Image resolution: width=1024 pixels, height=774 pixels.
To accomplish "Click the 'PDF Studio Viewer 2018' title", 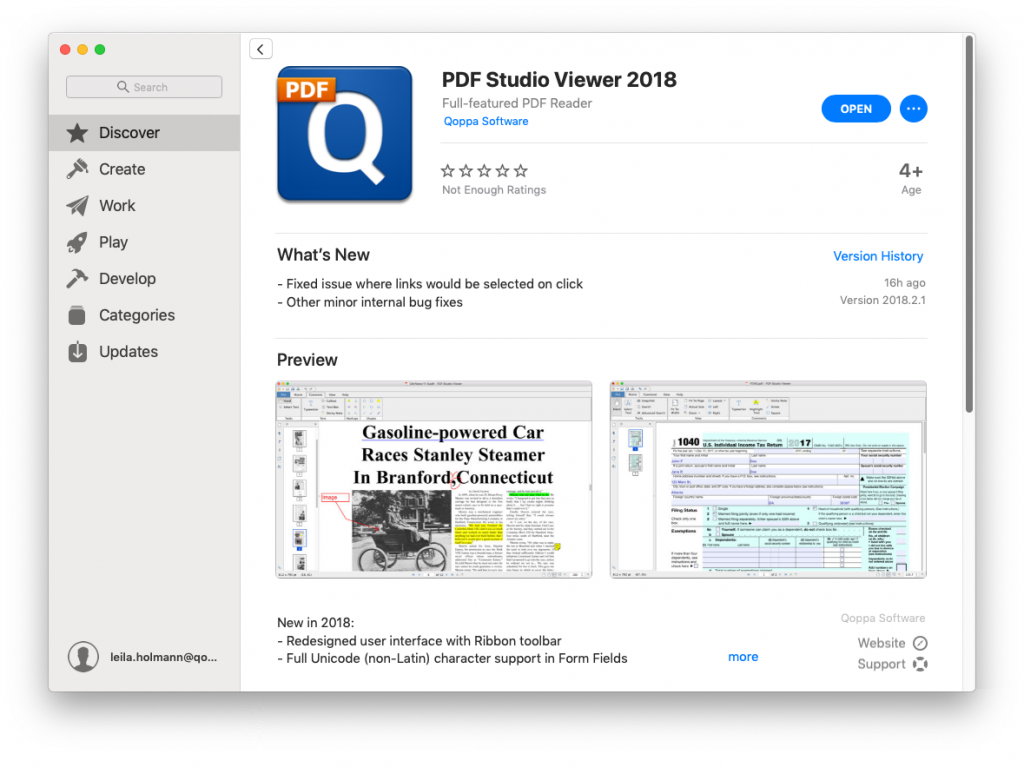I will [x=559, y=80].
